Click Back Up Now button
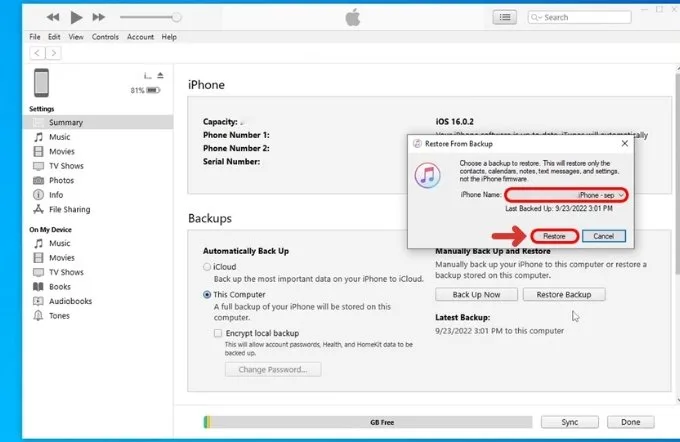 click(x=476, y=295)
